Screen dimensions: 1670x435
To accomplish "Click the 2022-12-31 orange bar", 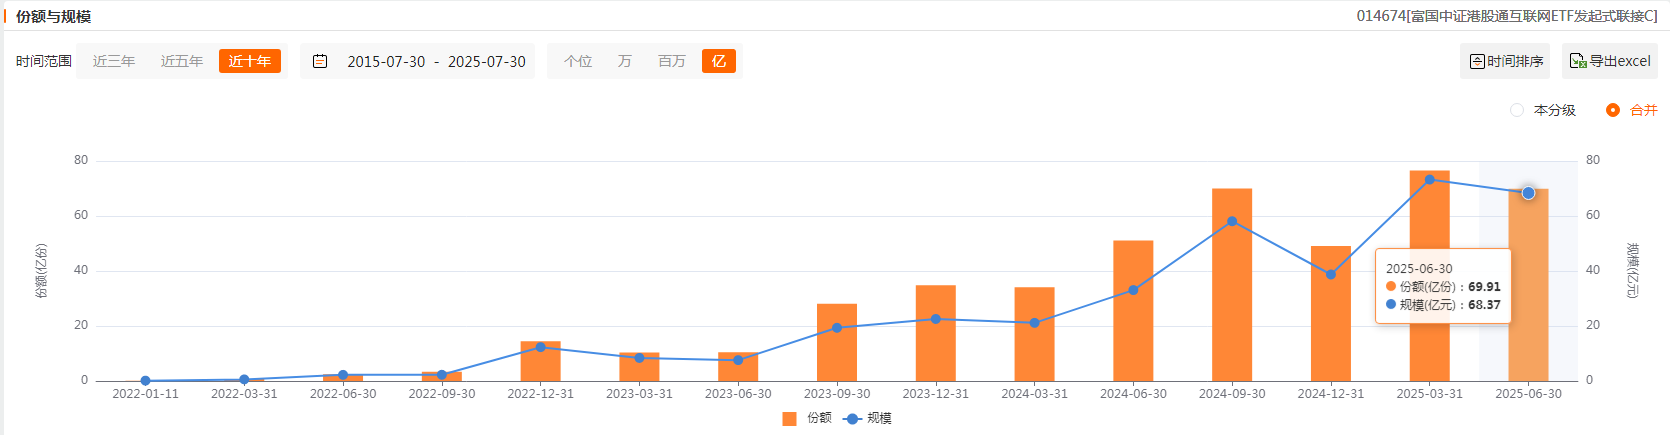I will tap(541, 361).
